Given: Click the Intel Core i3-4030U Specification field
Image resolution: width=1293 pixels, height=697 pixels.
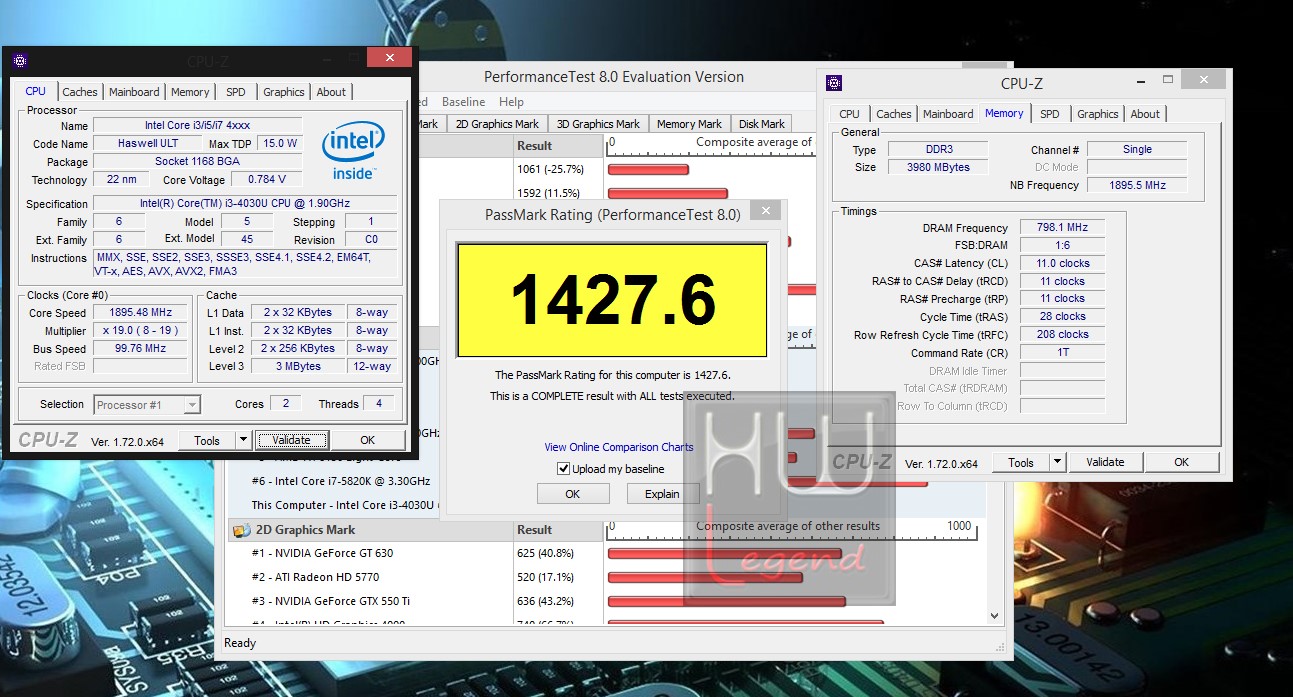Looking at the screenshot, I should [x=246, y=204].
